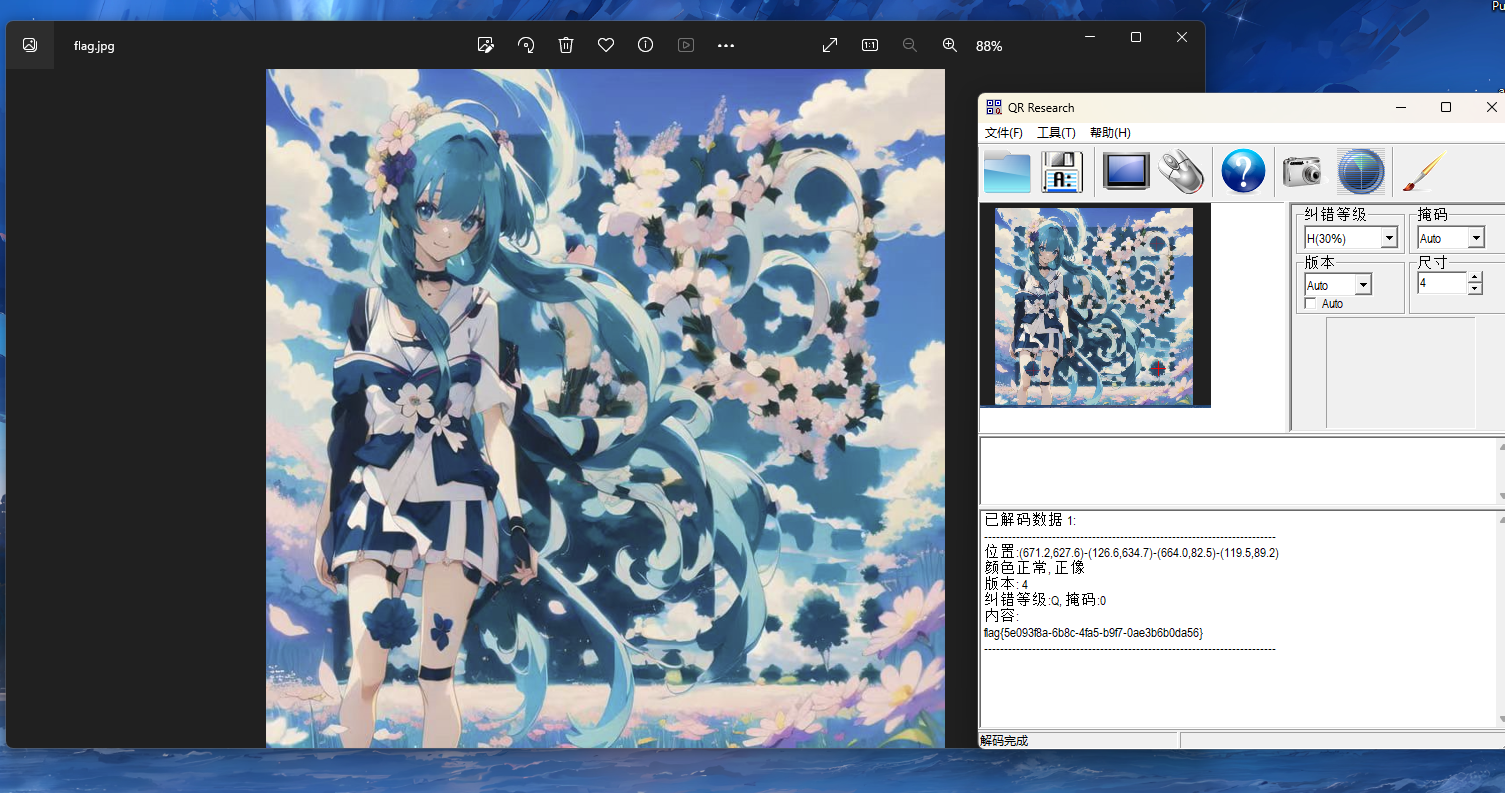1505x793 pixels.
Task: Delete flag.jpg using the trash icon
Action: tap(566, 45)
